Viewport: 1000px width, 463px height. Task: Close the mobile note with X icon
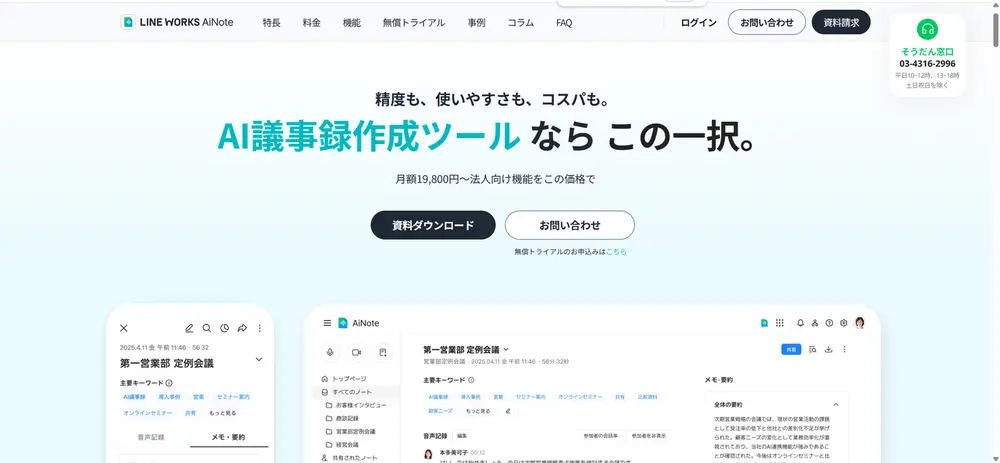[x=124, y=328]
